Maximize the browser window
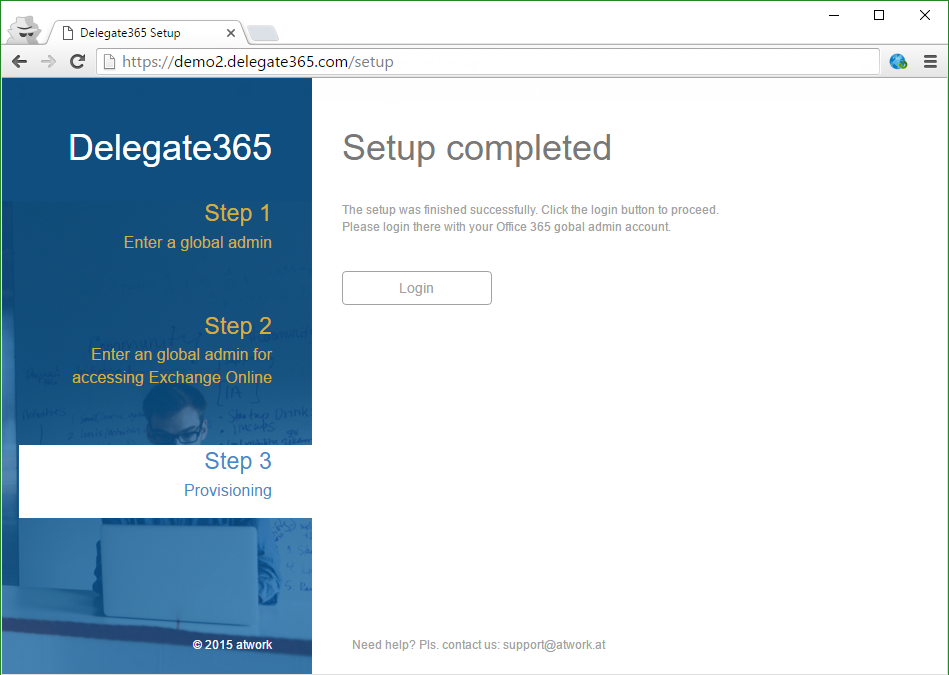 click(879, 15)
